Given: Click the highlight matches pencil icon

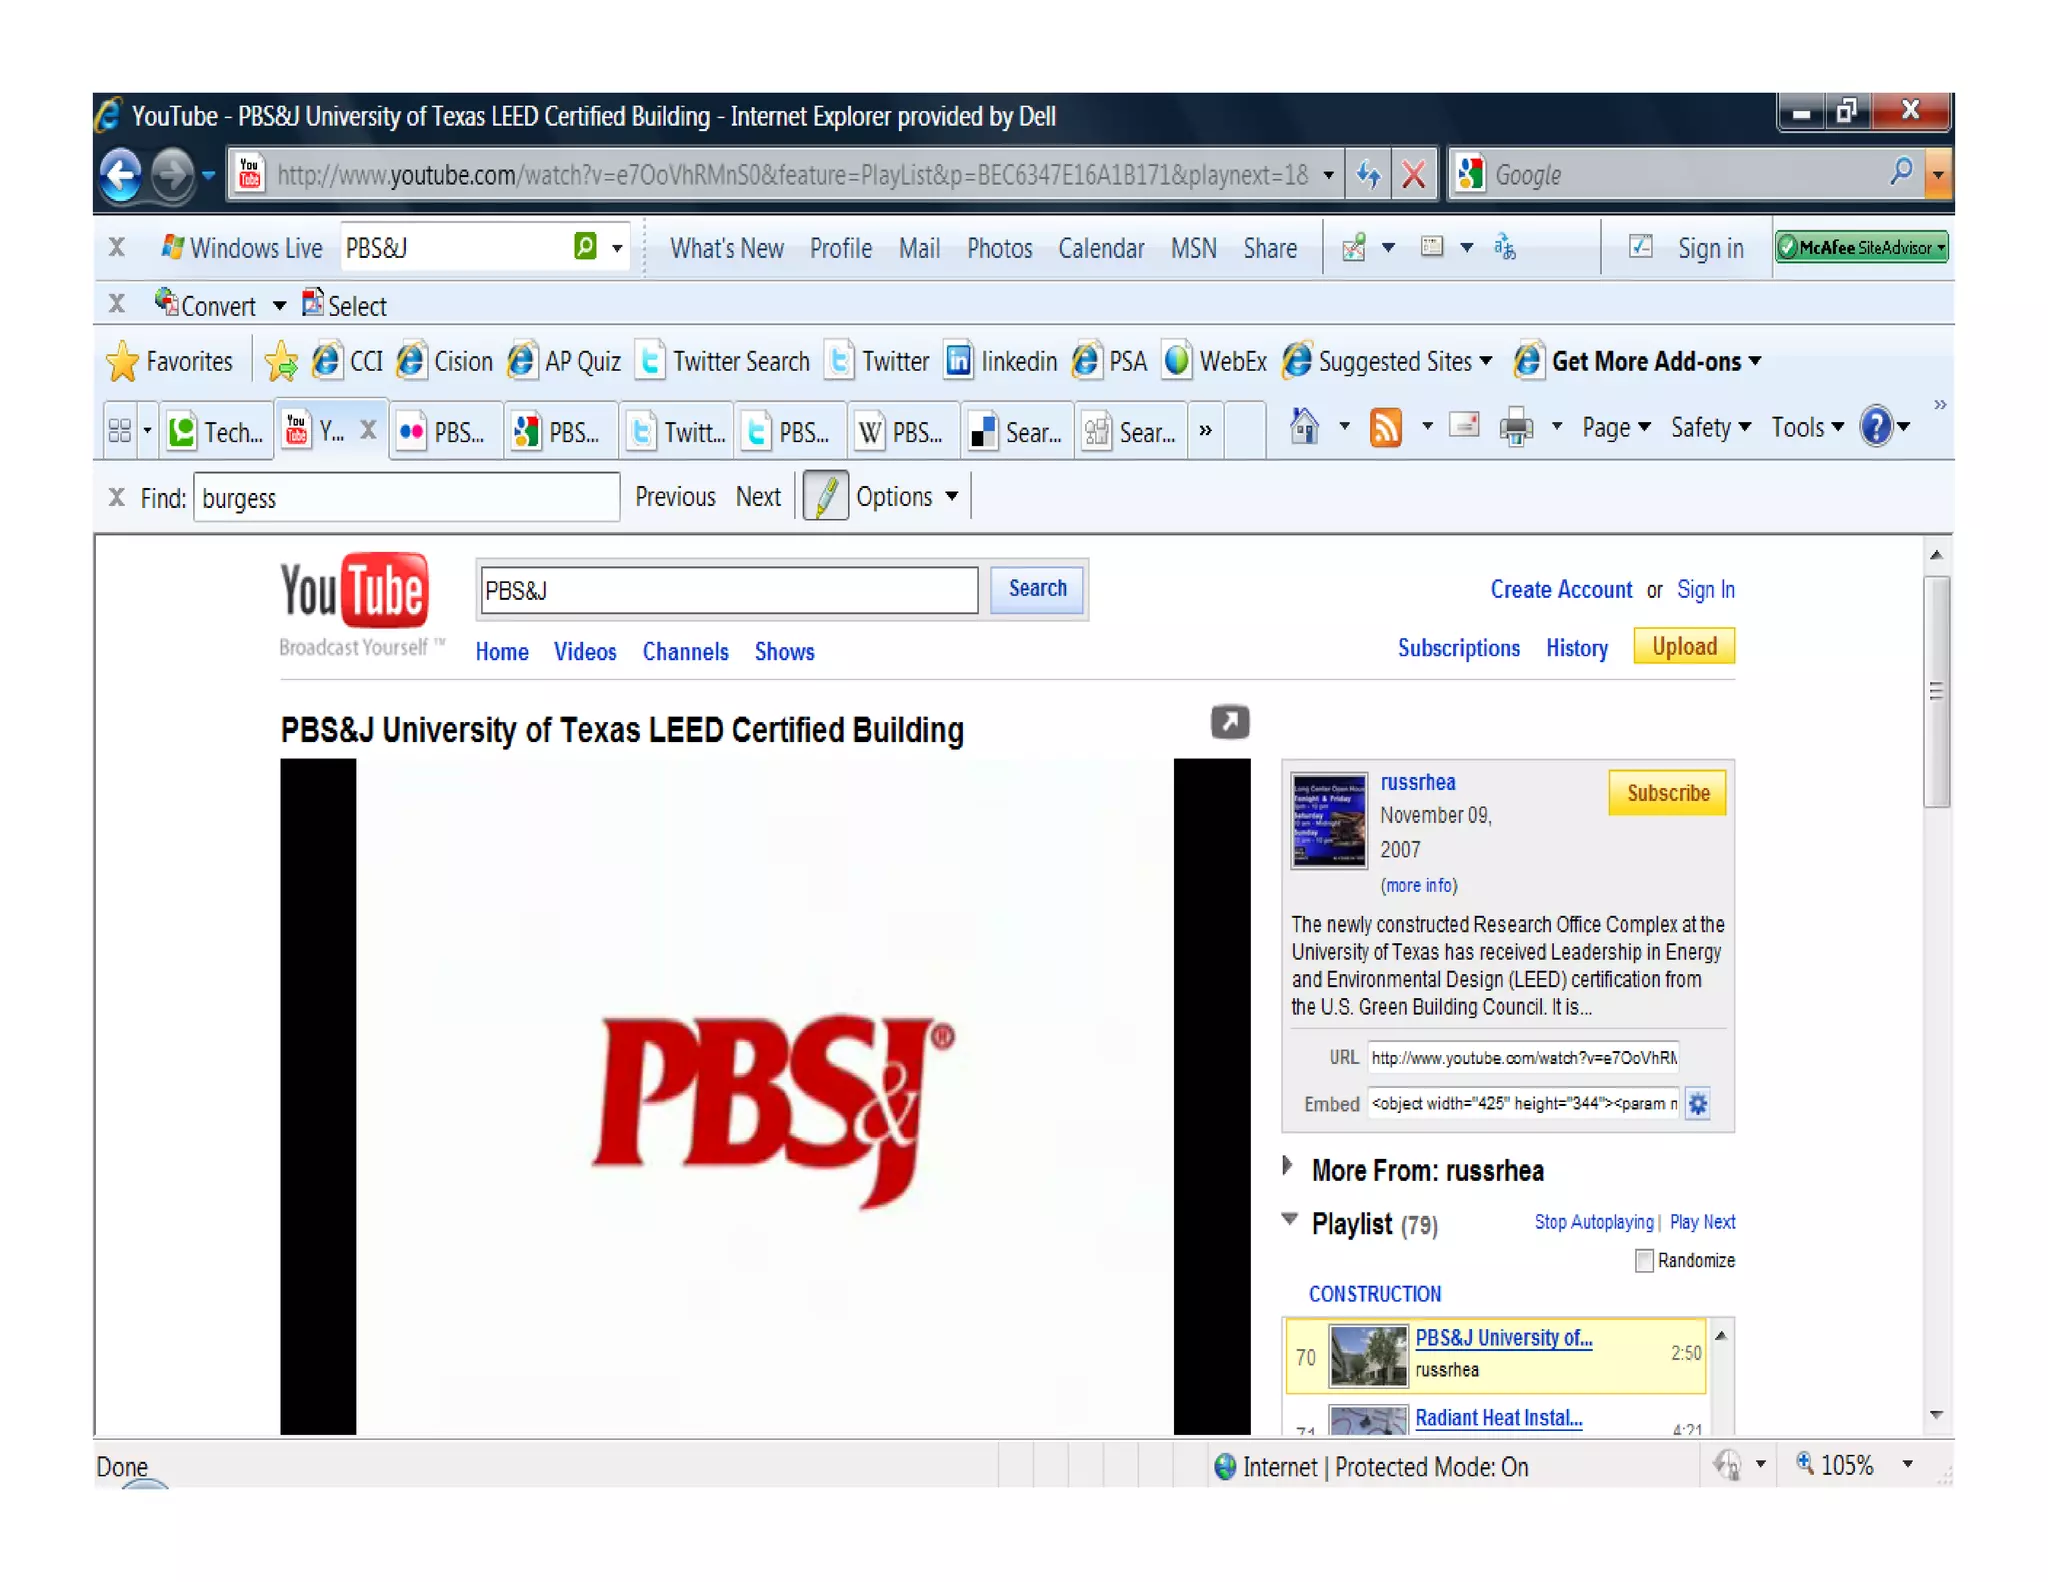Looking at the screenshot, I should pyautogui.click(x=826, y=497).
